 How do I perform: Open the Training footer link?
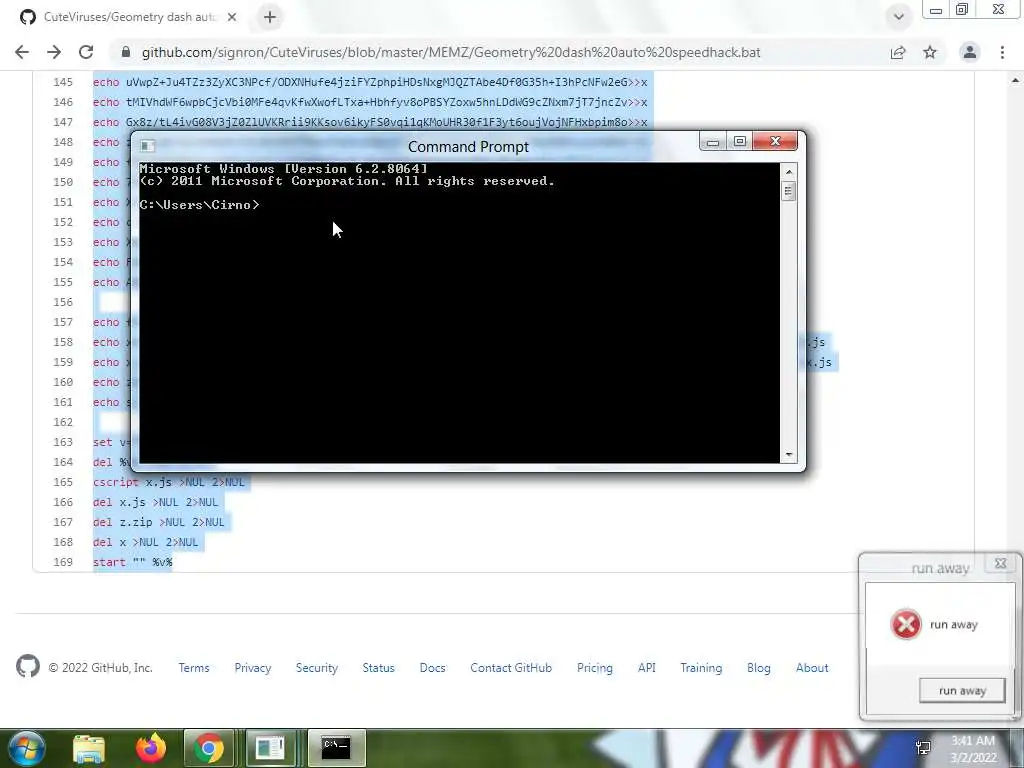coord(701,667)
